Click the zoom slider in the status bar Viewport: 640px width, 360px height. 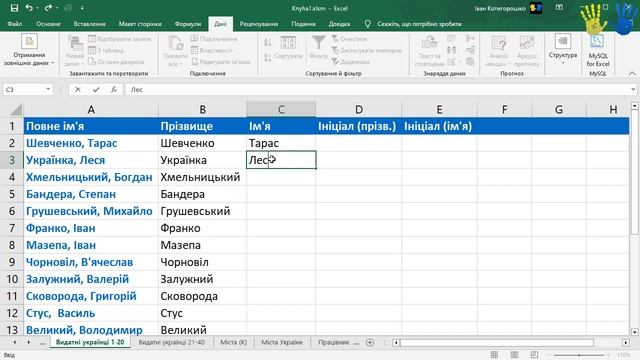pos(579,355)
